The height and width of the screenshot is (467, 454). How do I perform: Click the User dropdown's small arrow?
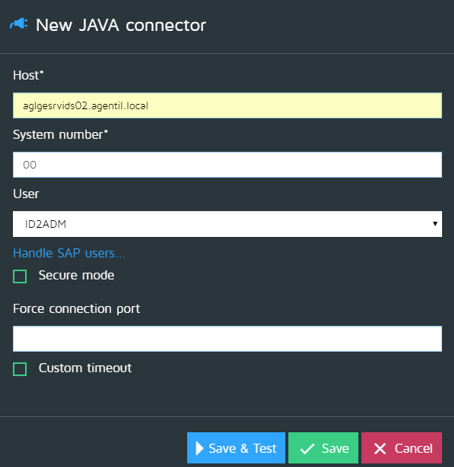(435, 224)
